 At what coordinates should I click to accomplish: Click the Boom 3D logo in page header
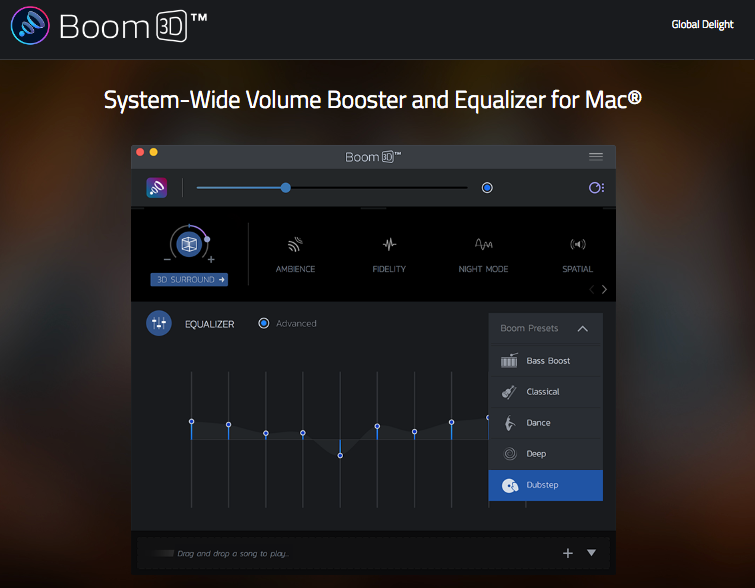point(109,26)
